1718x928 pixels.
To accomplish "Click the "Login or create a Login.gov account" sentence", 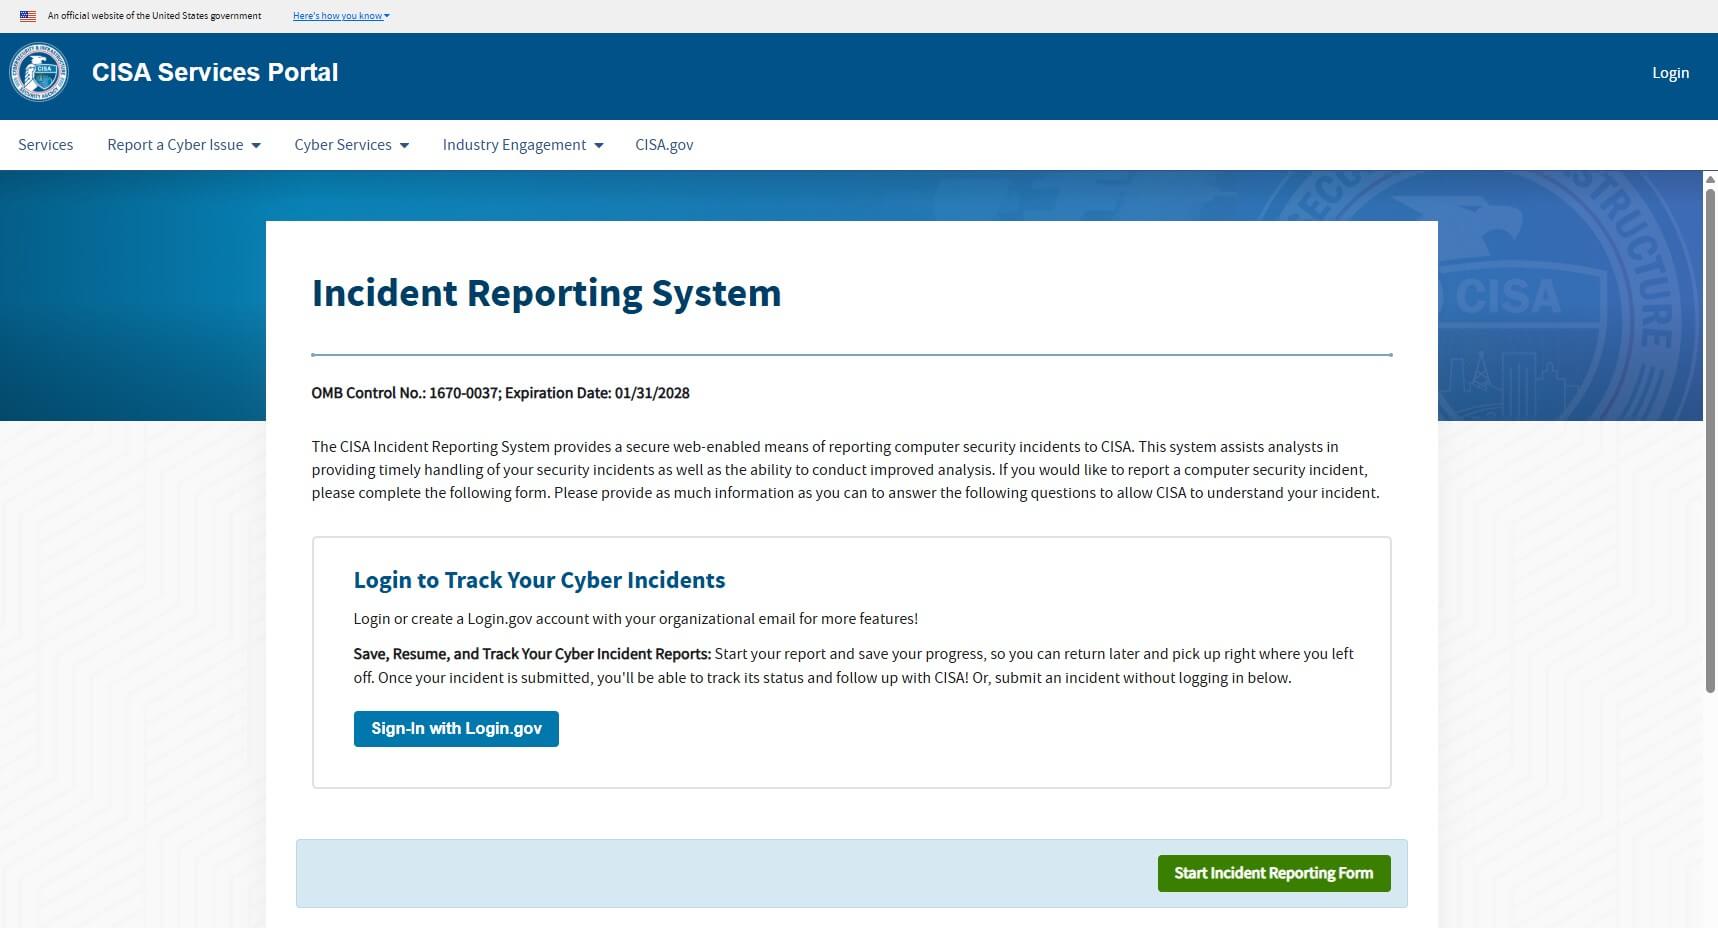I will click(x=635, y=619).
